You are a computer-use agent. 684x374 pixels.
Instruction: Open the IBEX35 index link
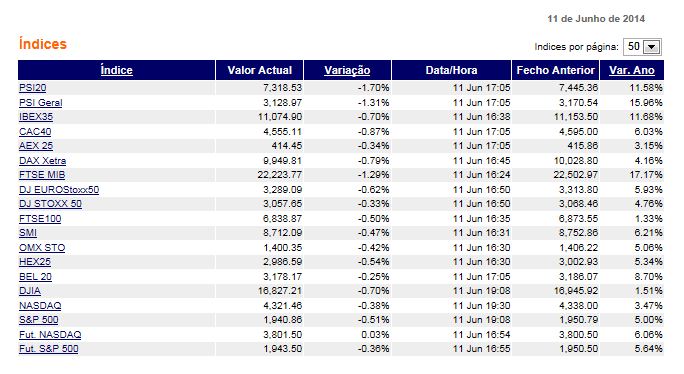[x=36, y=117]
